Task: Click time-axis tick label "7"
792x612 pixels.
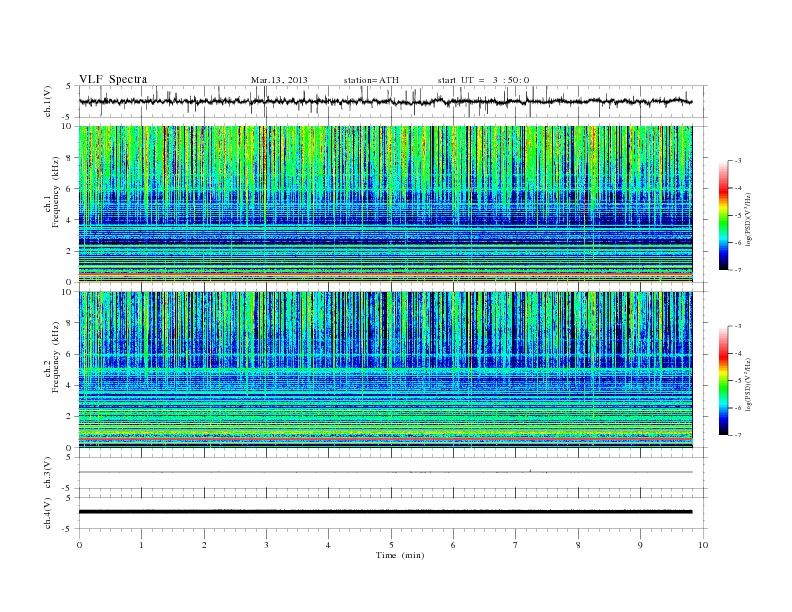Action: 516,545
